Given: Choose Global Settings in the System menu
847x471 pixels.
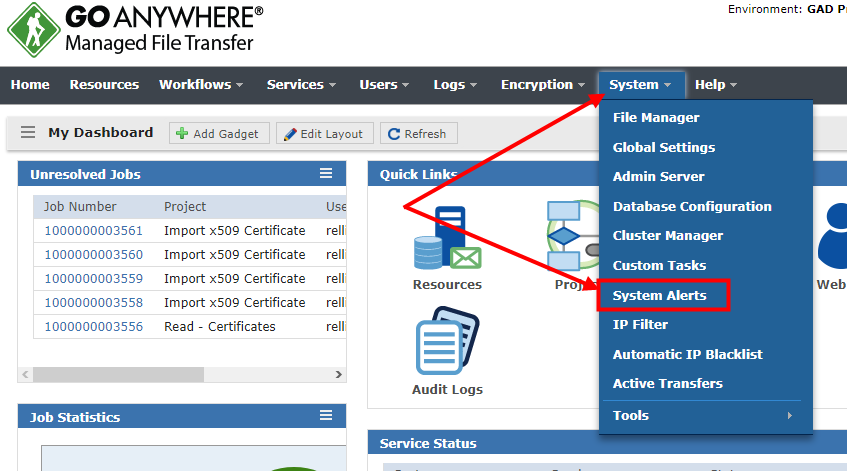Looking at the screenshot, I should [664, 147].
